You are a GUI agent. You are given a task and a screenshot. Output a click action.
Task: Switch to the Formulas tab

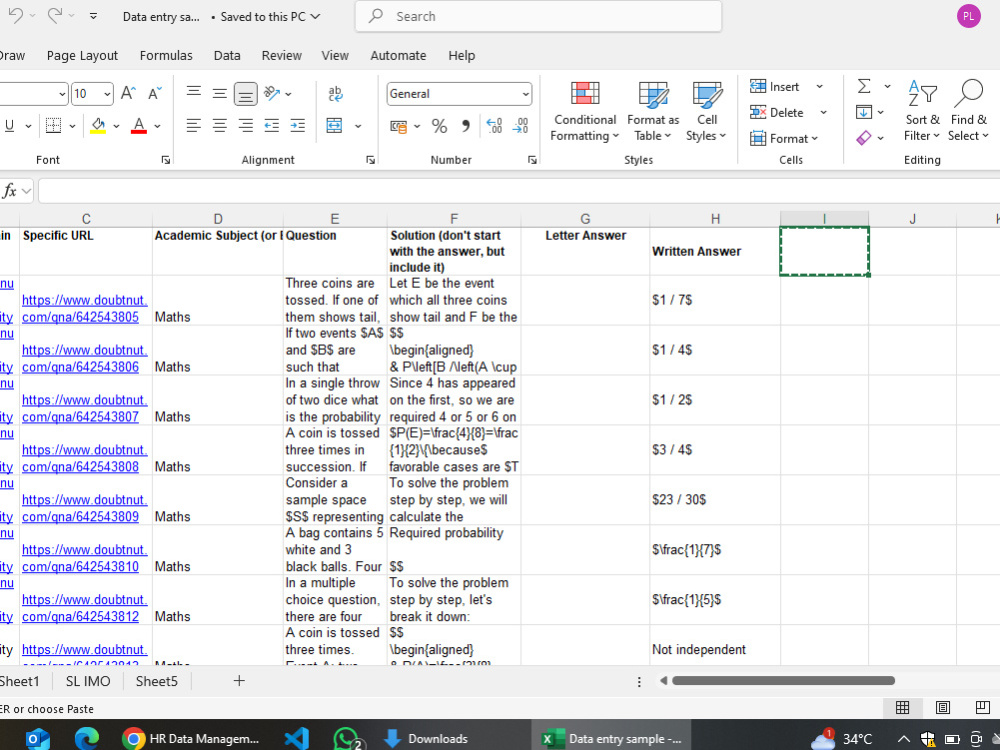pyautogui.click(x=166, y=55)
